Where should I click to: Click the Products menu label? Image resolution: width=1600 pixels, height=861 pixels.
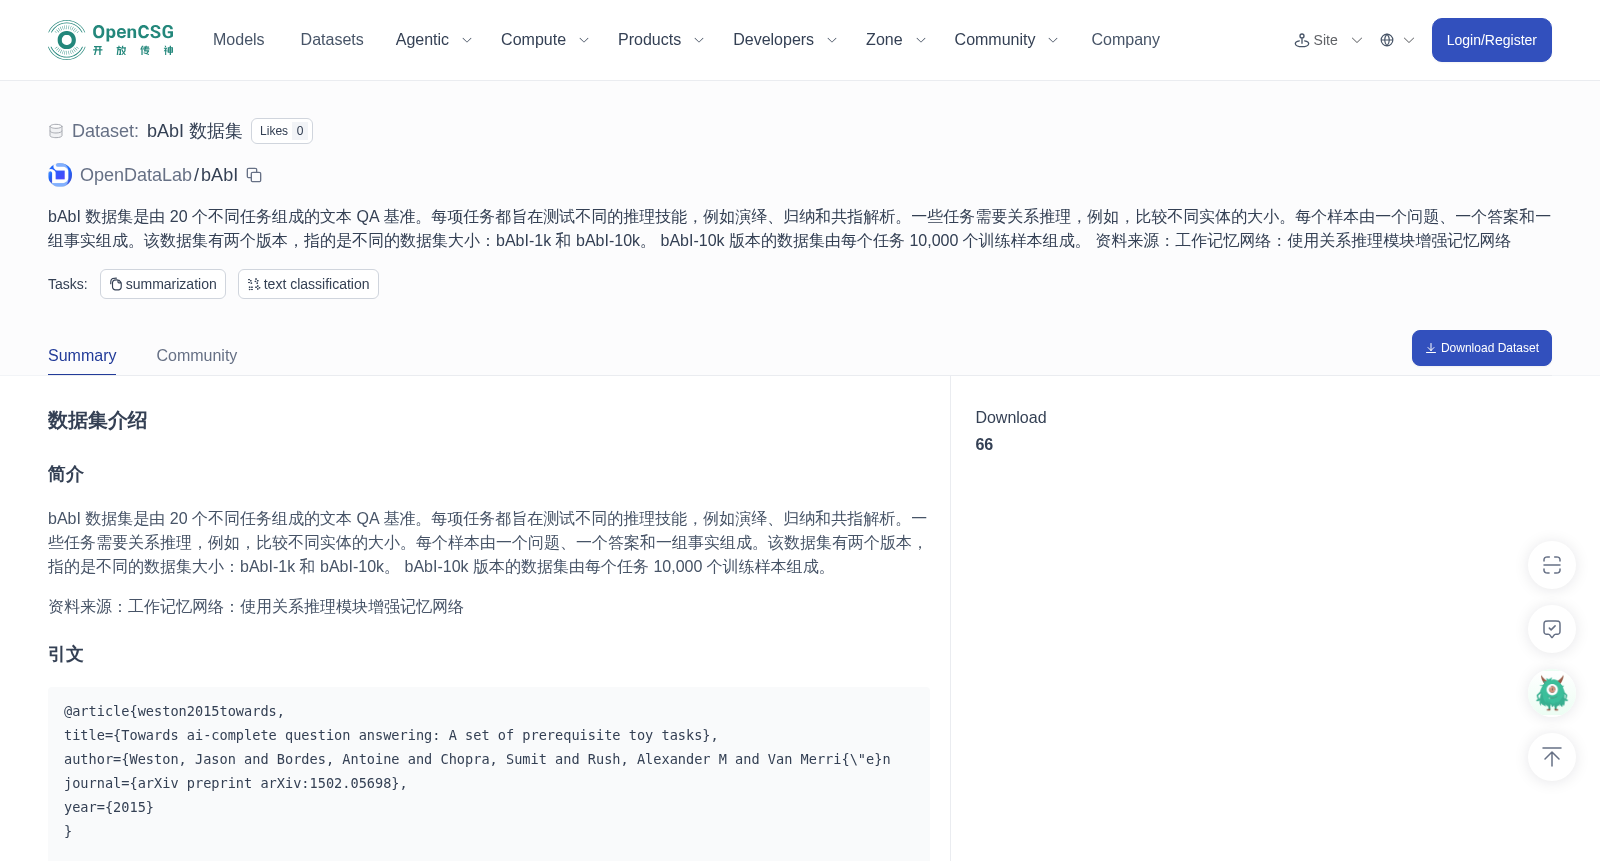[x=649, y=40]
